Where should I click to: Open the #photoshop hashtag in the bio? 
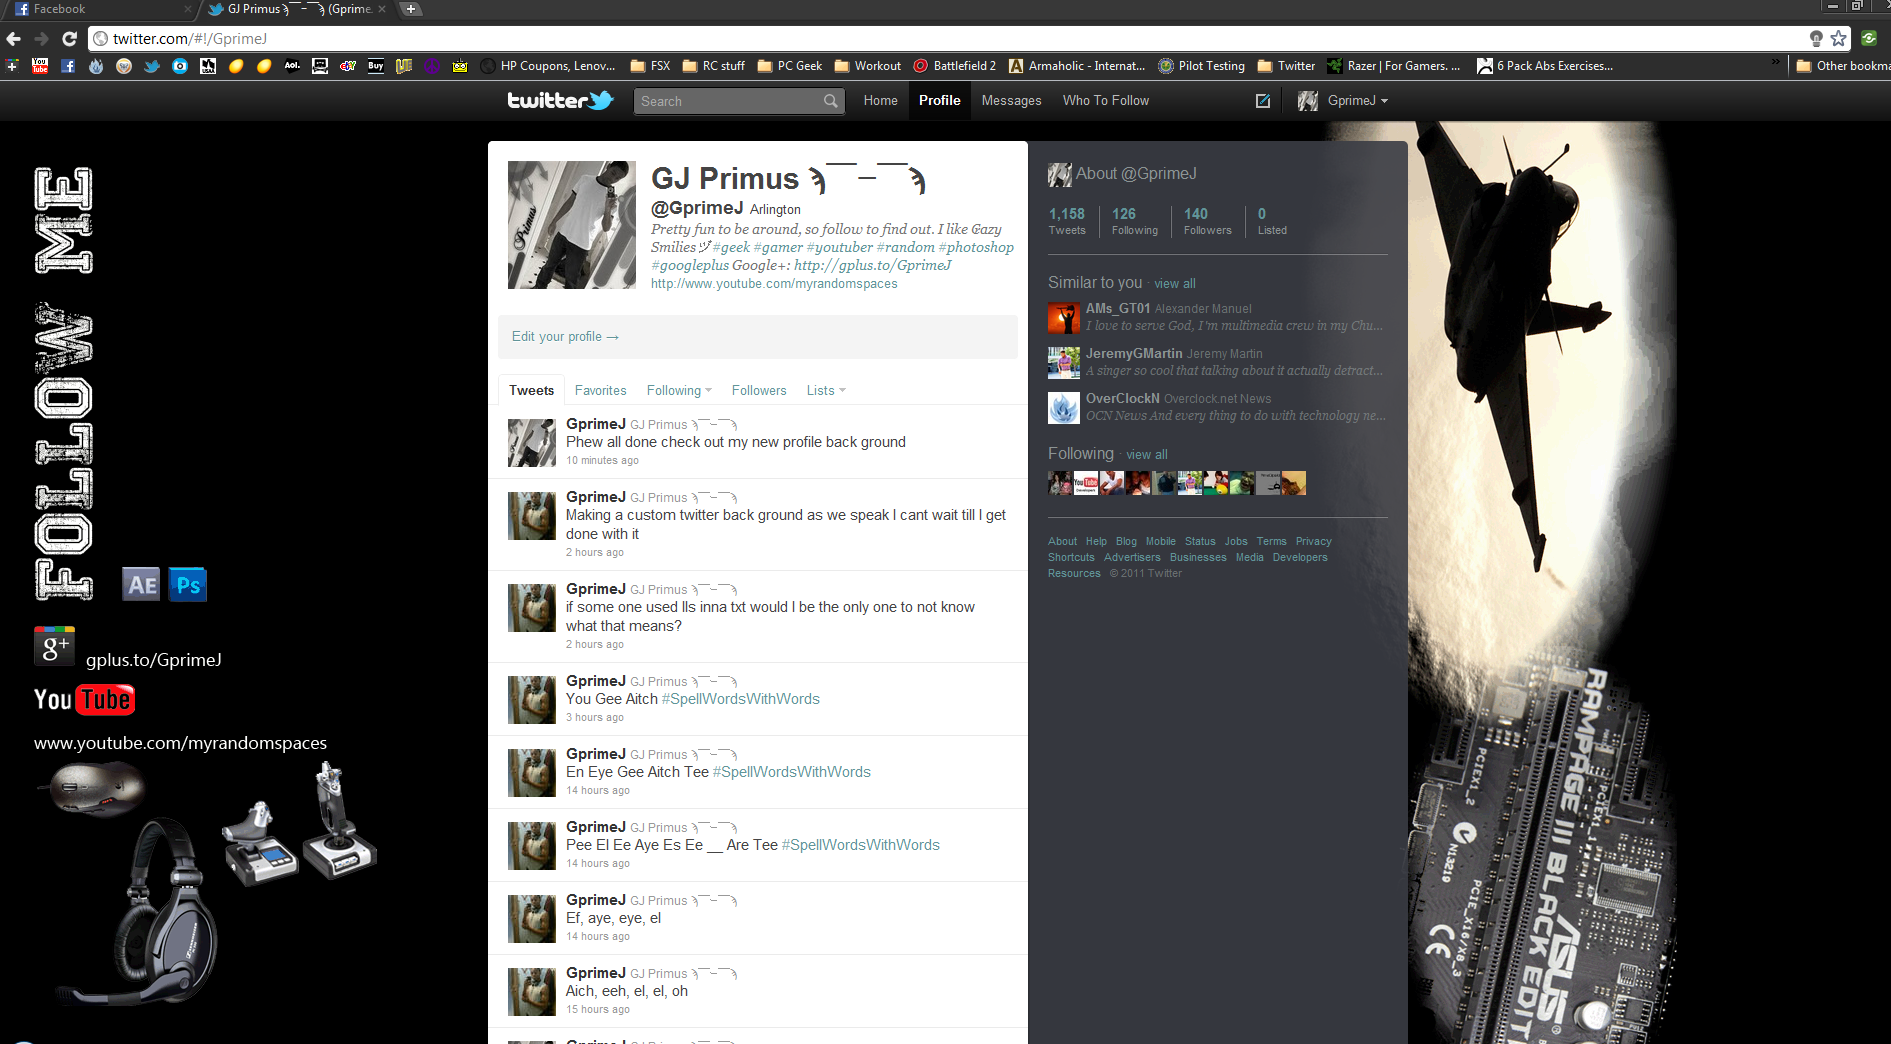click(x=976, y=247)
